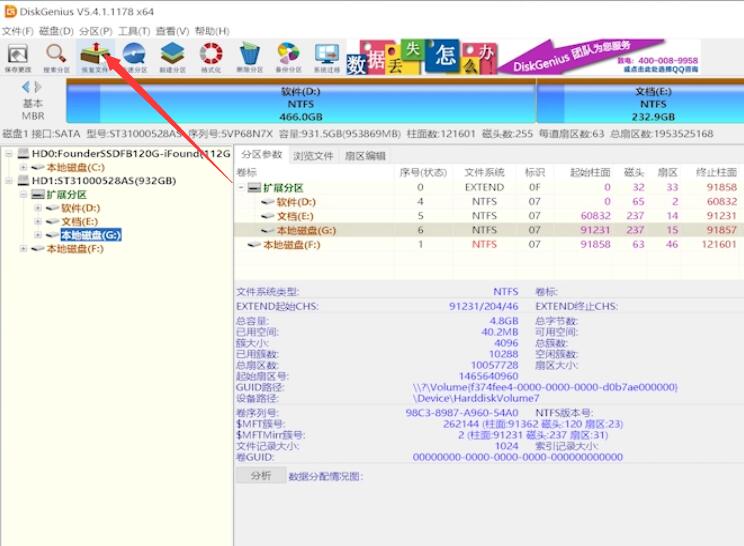
Task: Click the GUID path \\?\Volume value
Action: pos(545,387)
